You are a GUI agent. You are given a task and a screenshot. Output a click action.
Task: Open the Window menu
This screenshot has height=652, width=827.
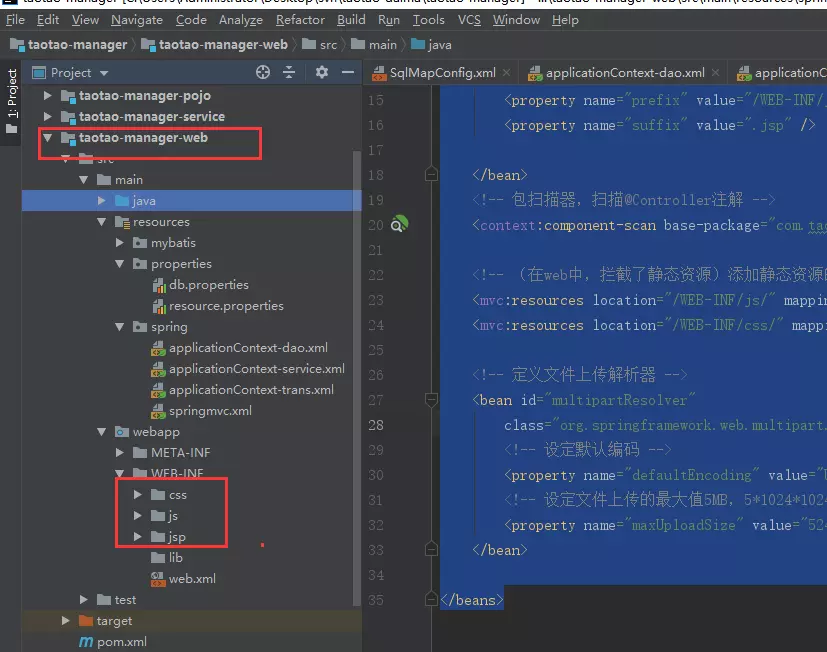coord(516,20)
